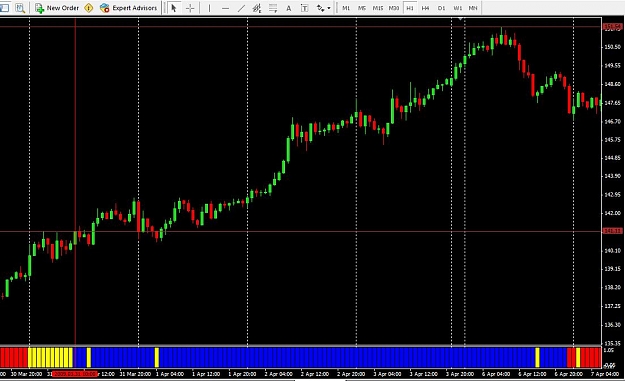Click the red highlighted date label on time axis
Viewport: 625px width, 381px height.
(75, 374)
